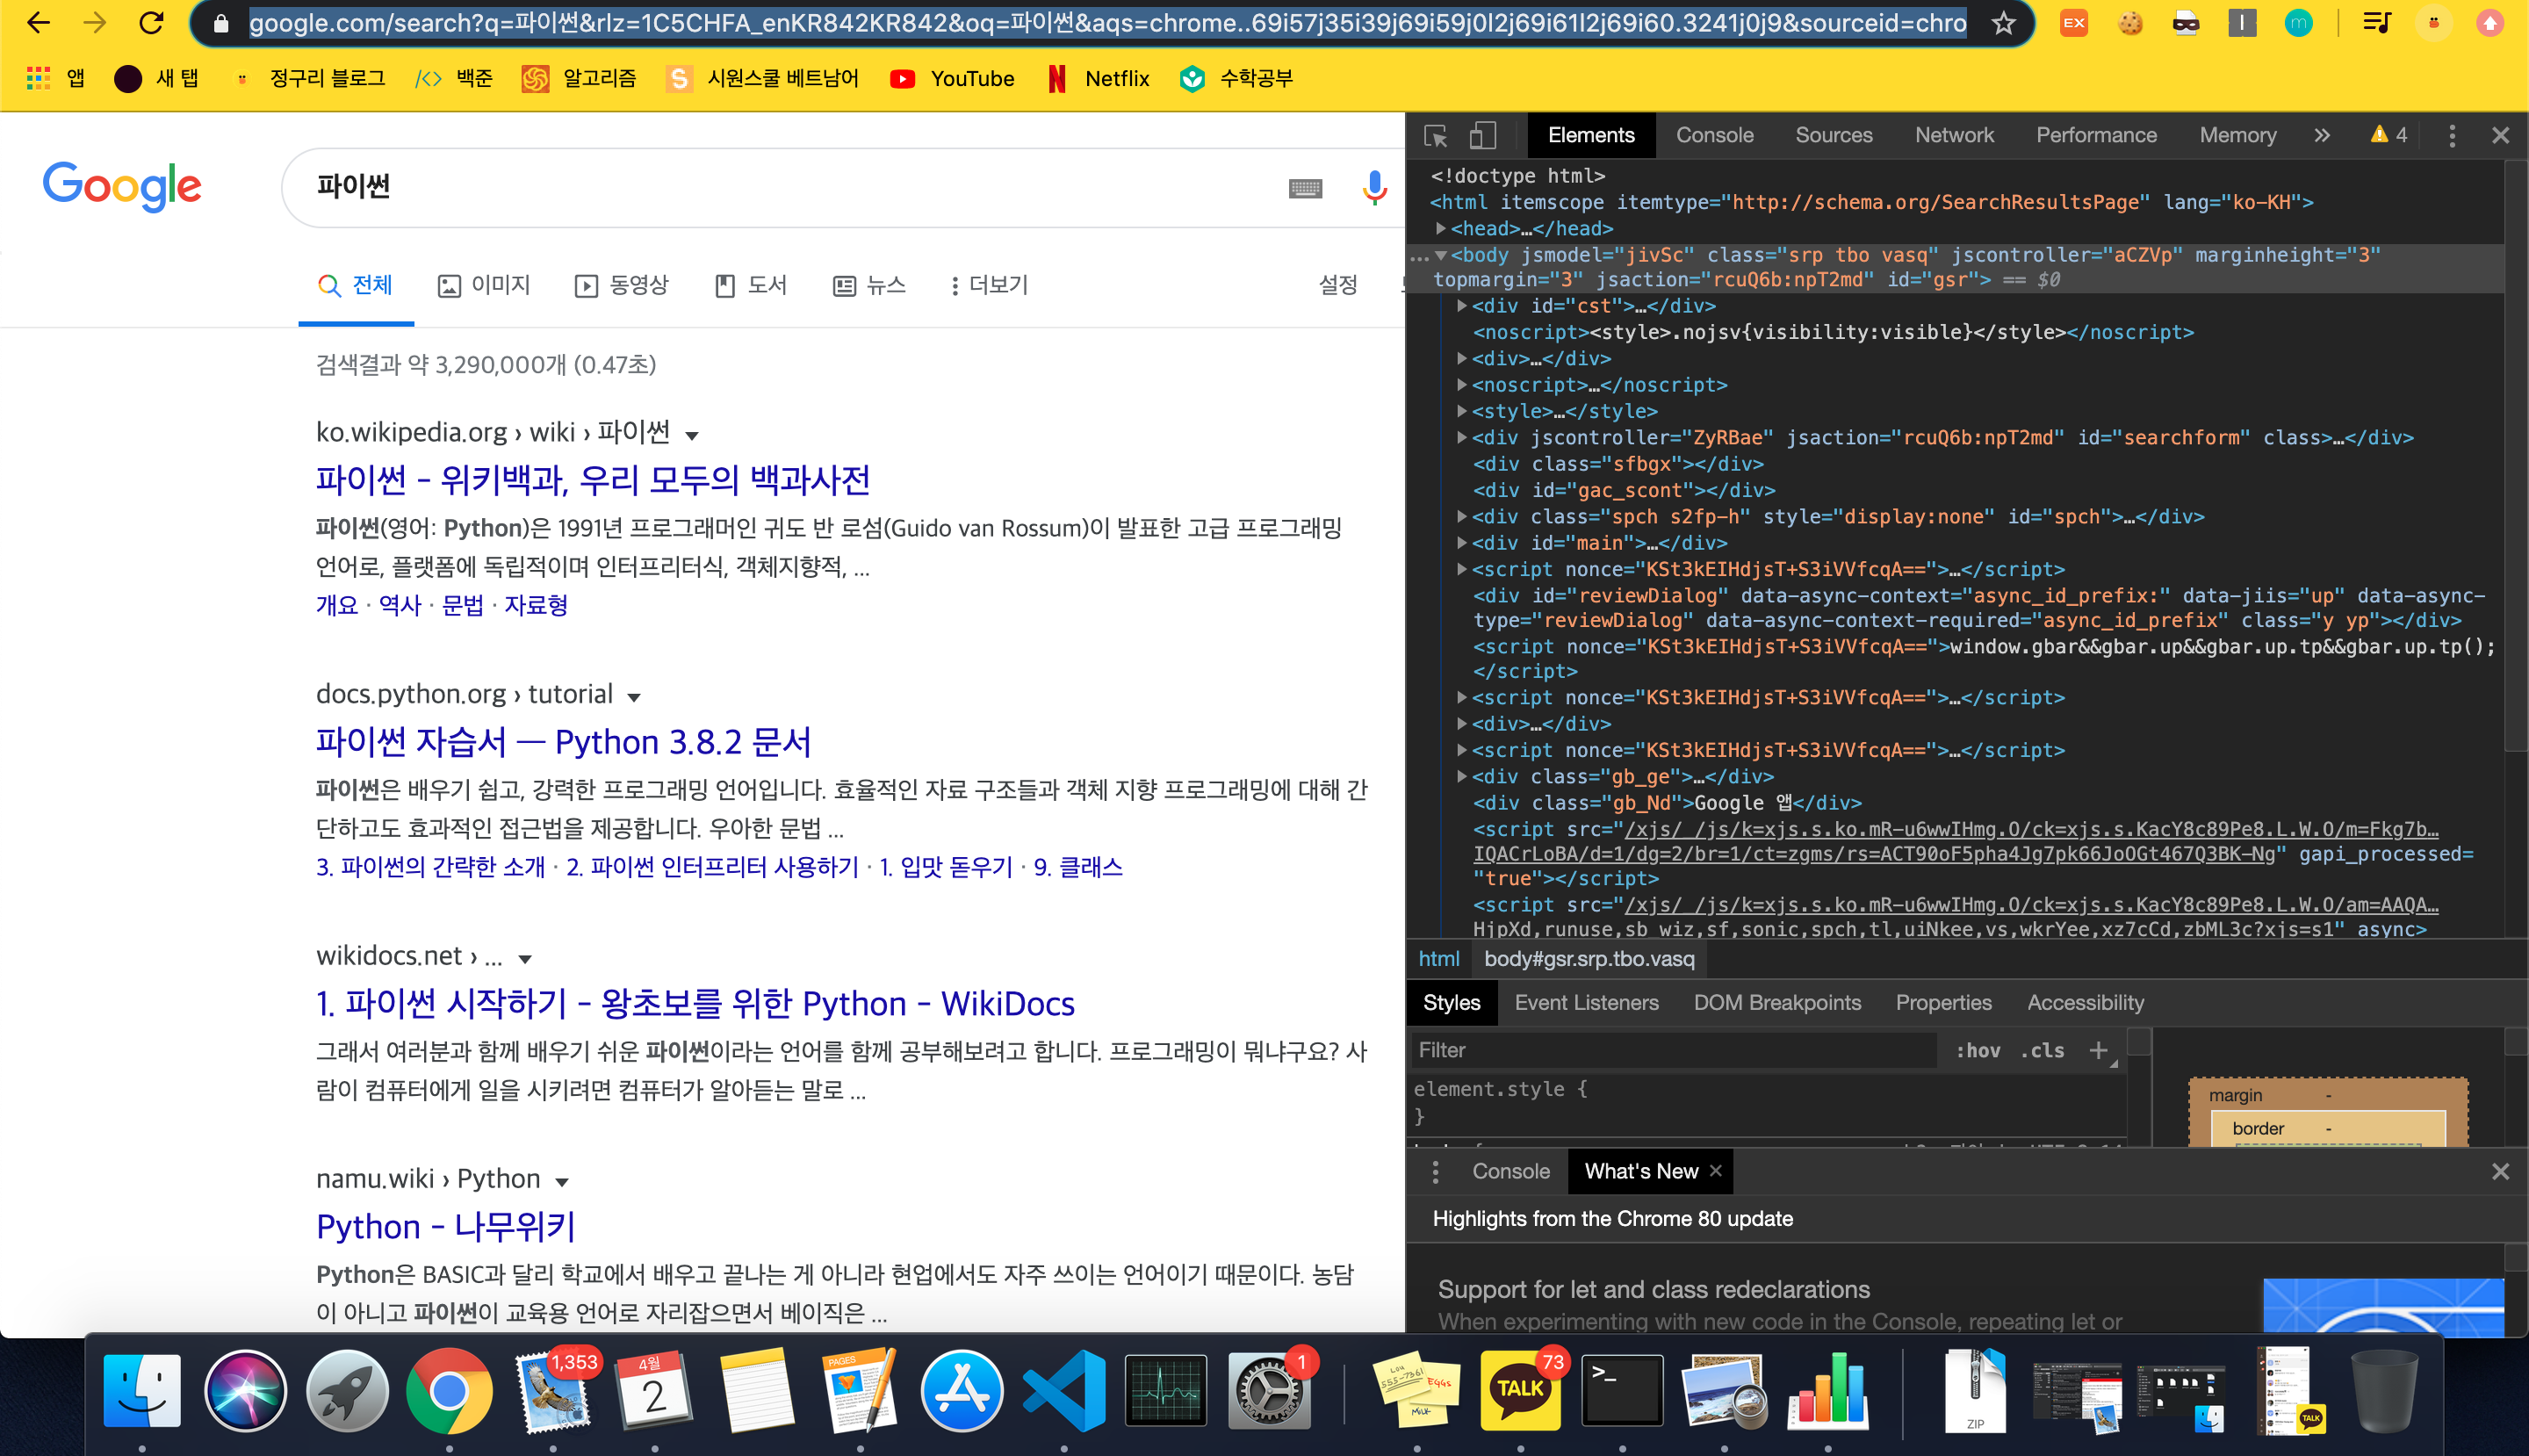Open the on-screen keyboard input tool
The width and height of the screenshot is (2529, 1456).
pos(1305,188)
